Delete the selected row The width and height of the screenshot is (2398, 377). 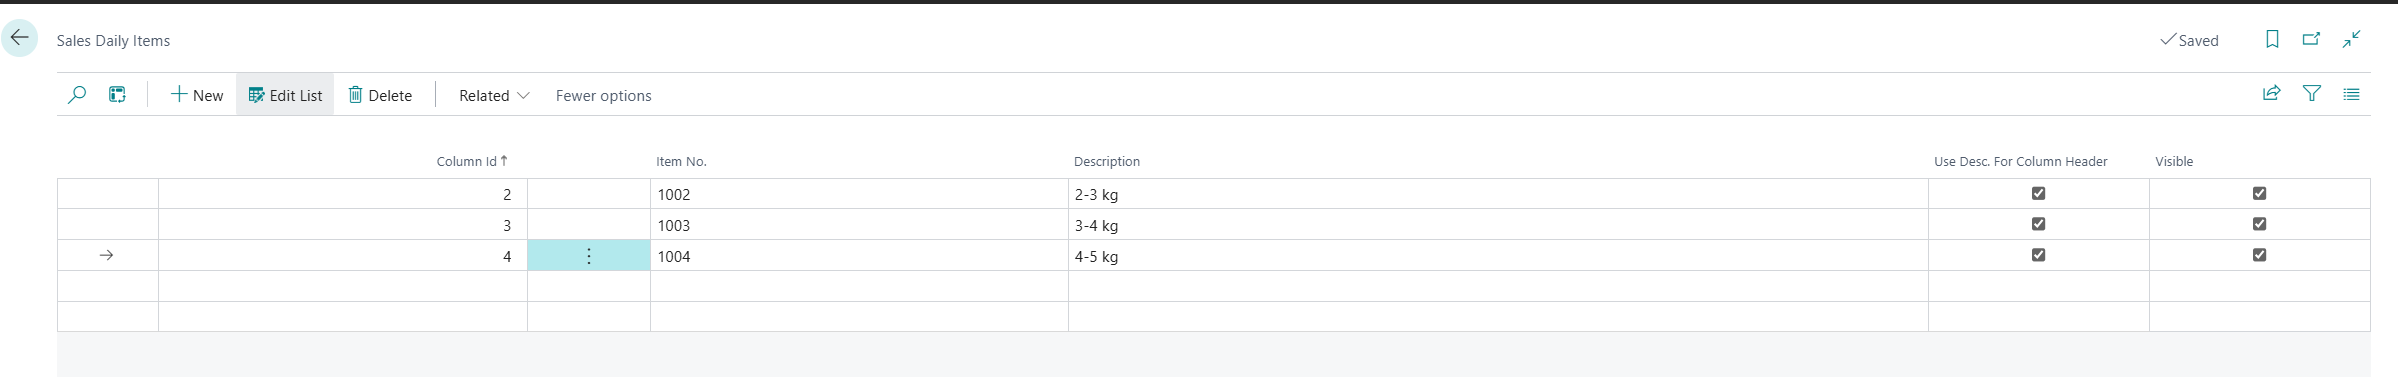click(380, 95)
